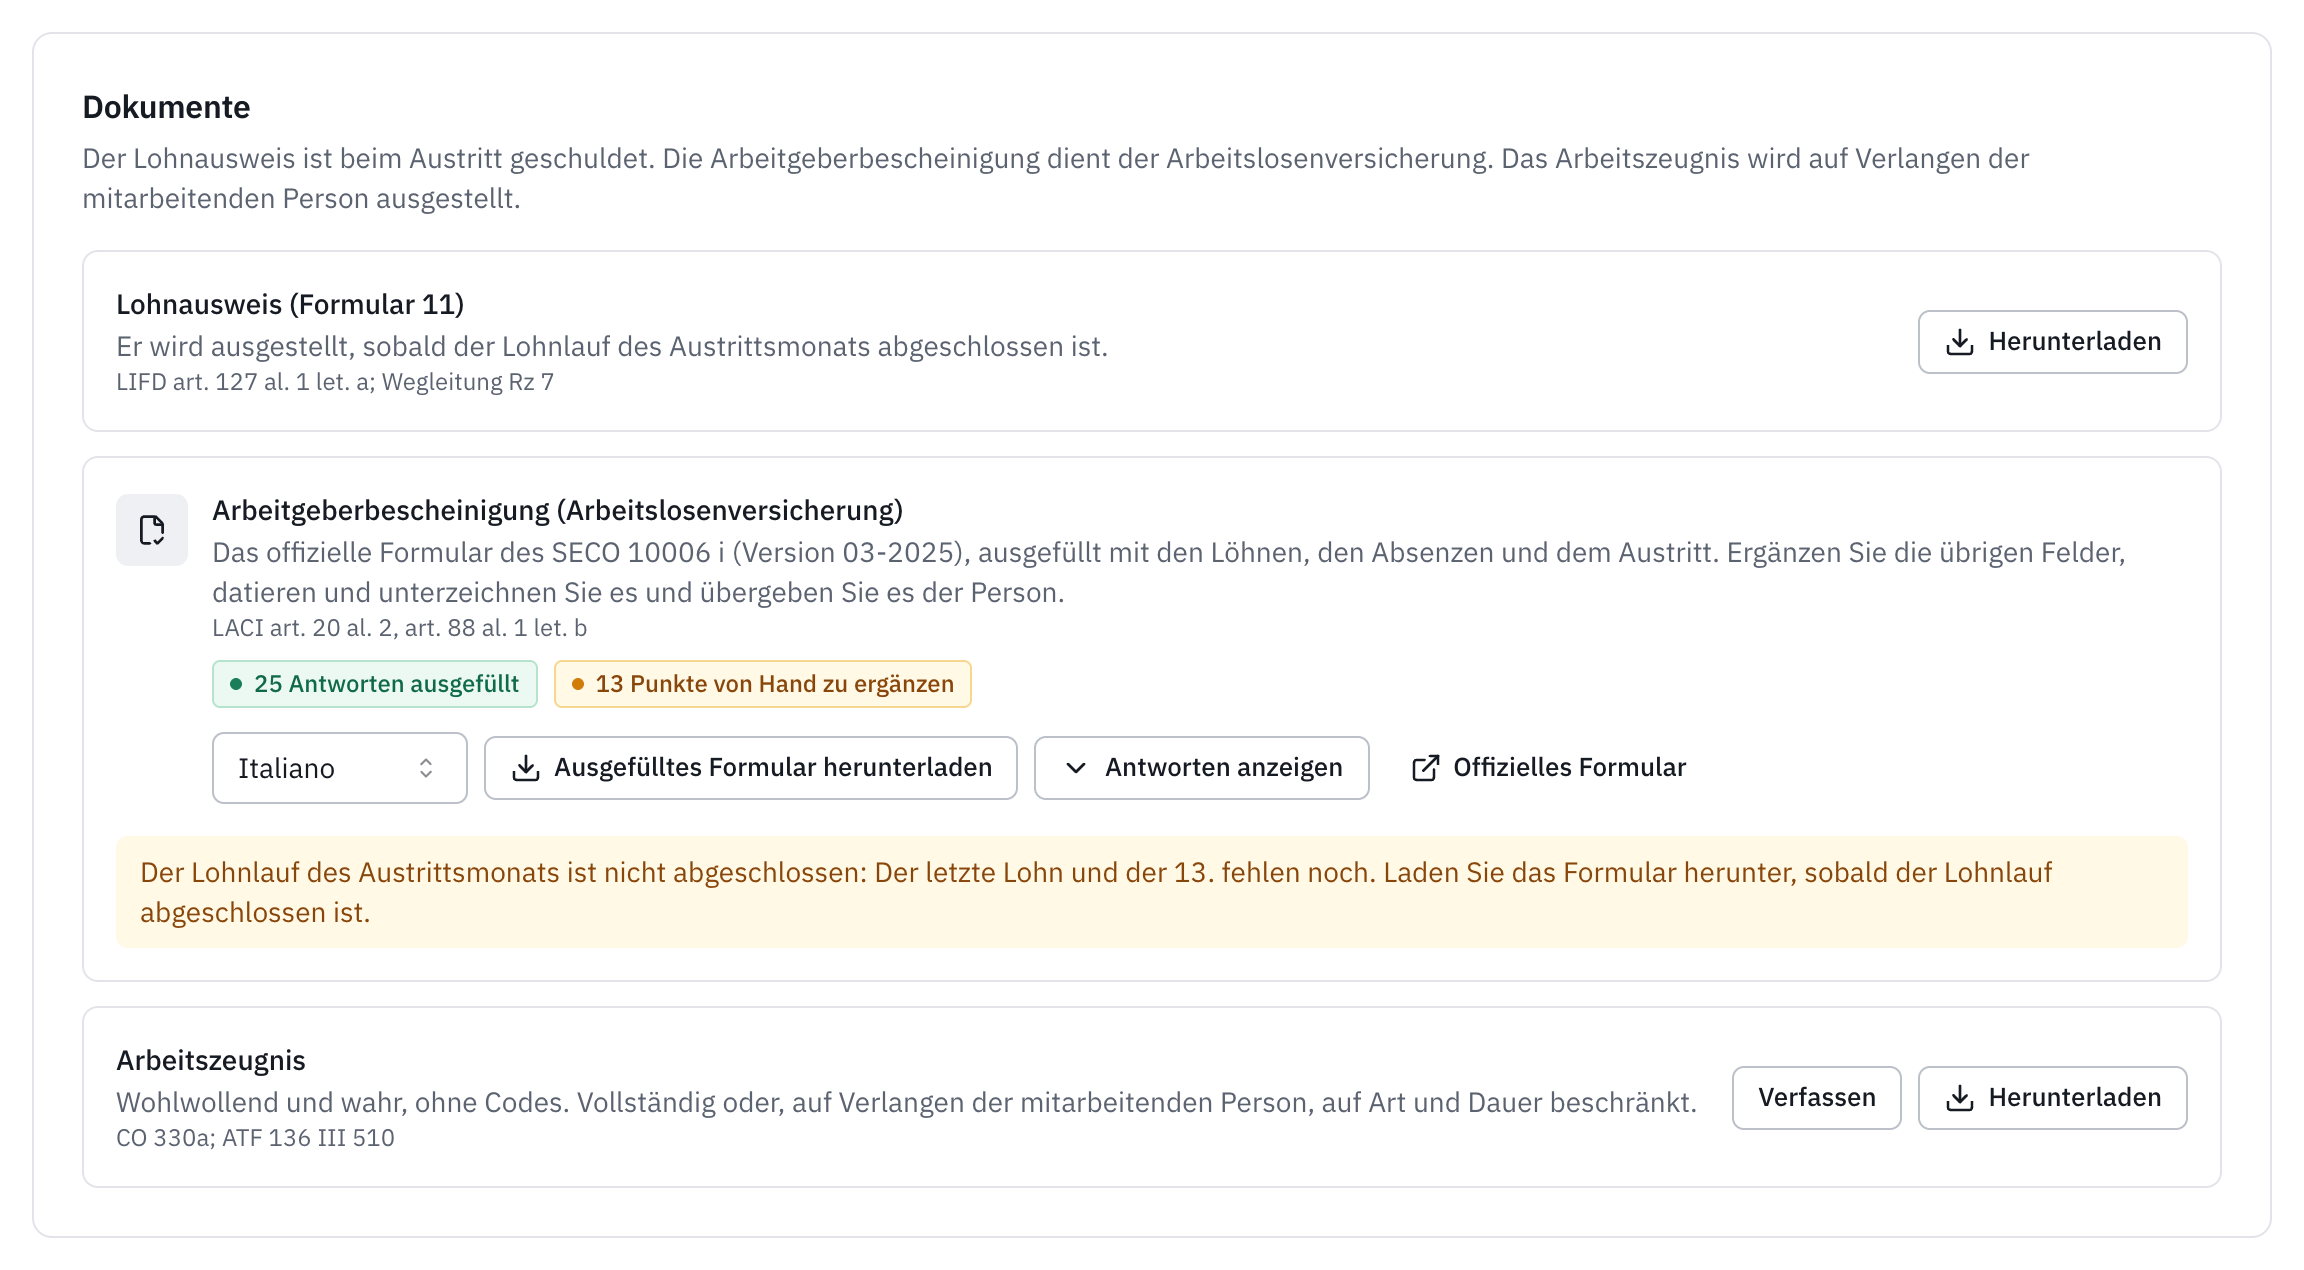Click the '13 Punkte von Hand zu ergänzen' badge

(x=763, y=684)
